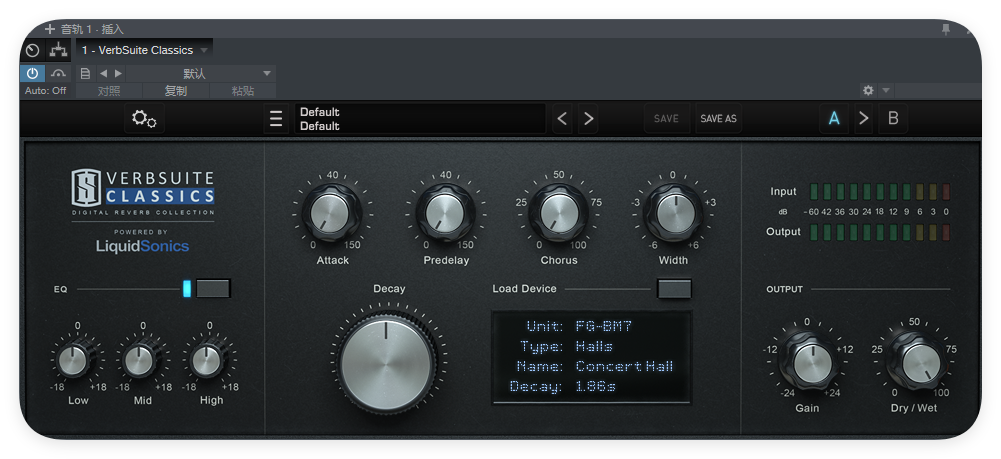Click the SAVE button
The image size is (1001, 459).
666,119
